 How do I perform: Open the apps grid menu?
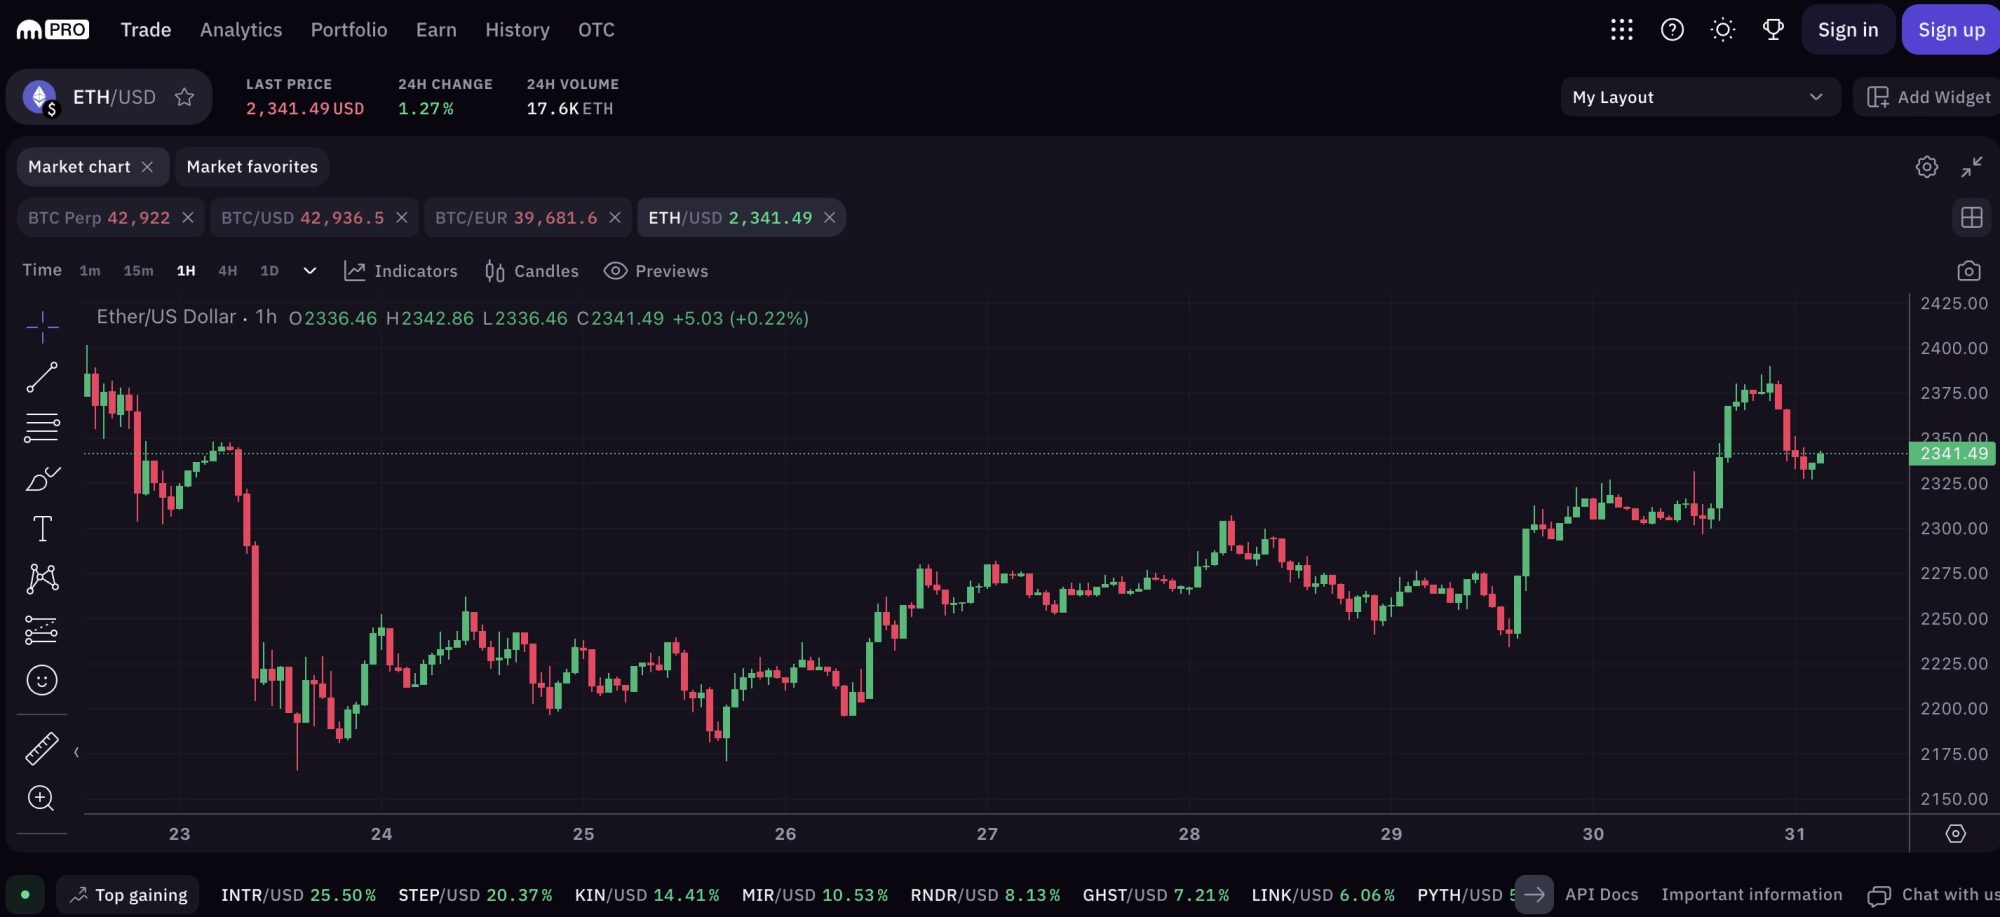(1621, 30)
